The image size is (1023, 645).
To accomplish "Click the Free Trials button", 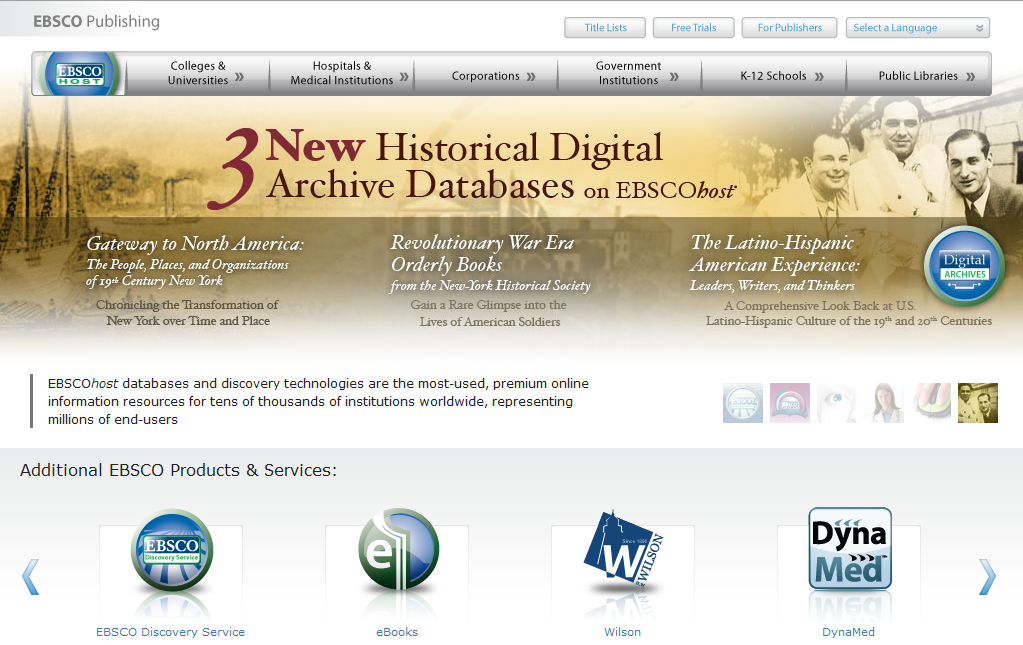I will tap(694, 27).
